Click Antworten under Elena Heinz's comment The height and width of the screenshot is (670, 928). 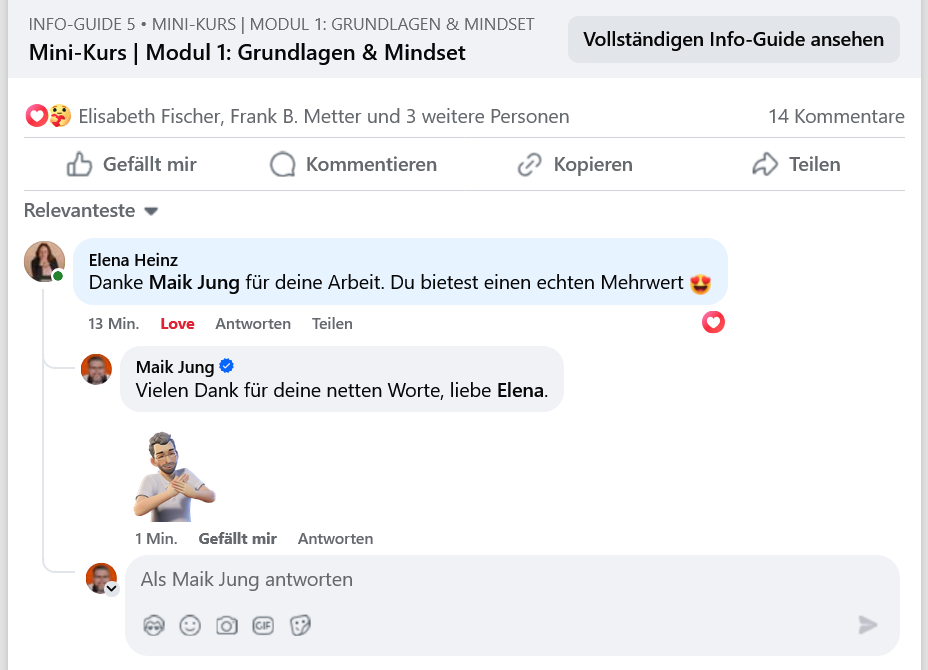(253, 324)
